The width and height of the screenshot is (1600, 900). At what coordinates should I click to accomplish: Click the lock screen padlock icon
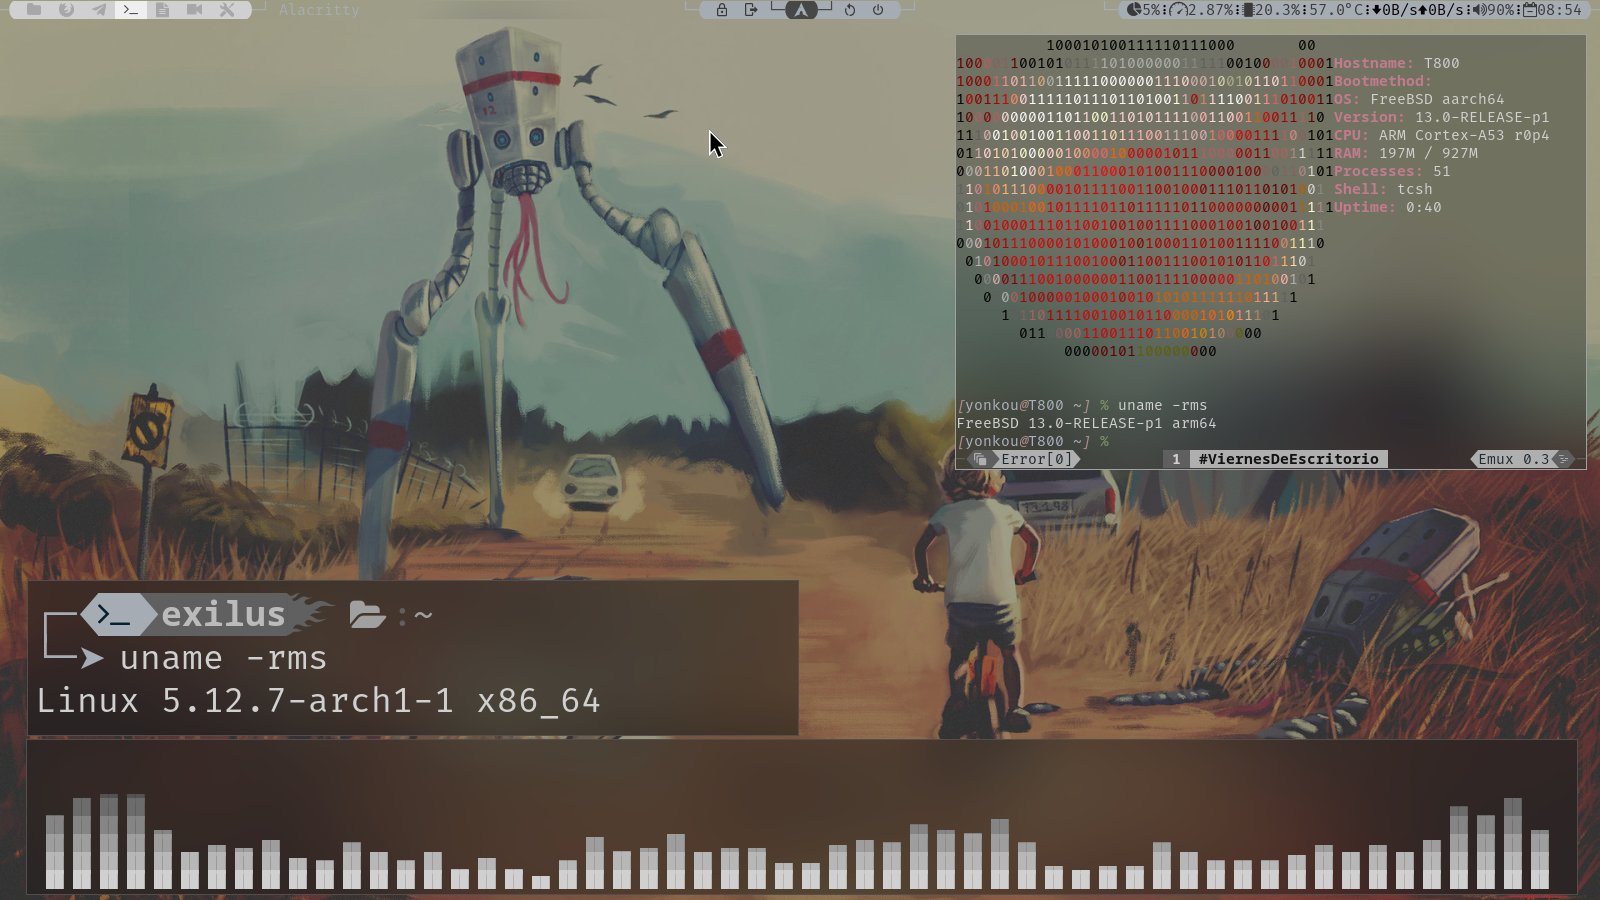pos(721,10)
